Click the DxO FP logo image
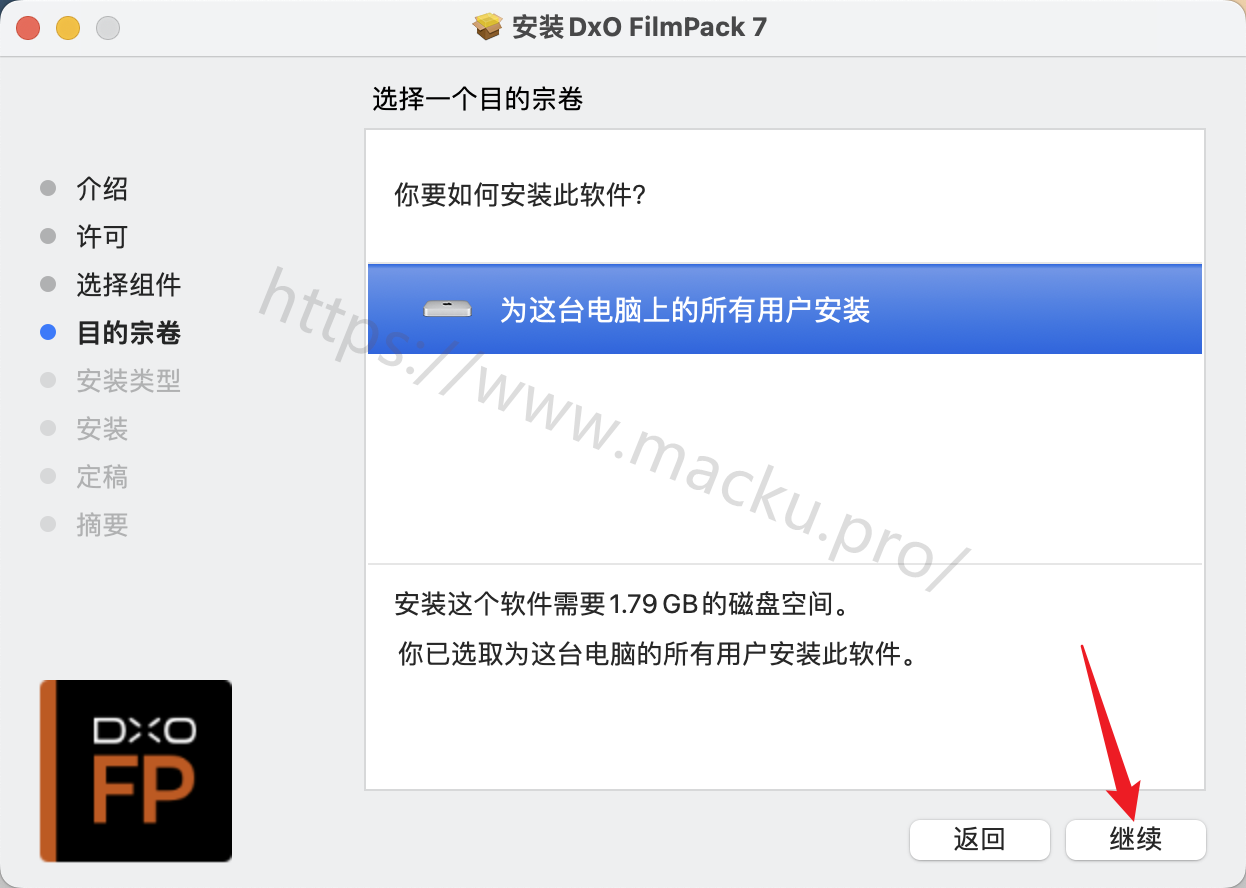 (136, 770)
